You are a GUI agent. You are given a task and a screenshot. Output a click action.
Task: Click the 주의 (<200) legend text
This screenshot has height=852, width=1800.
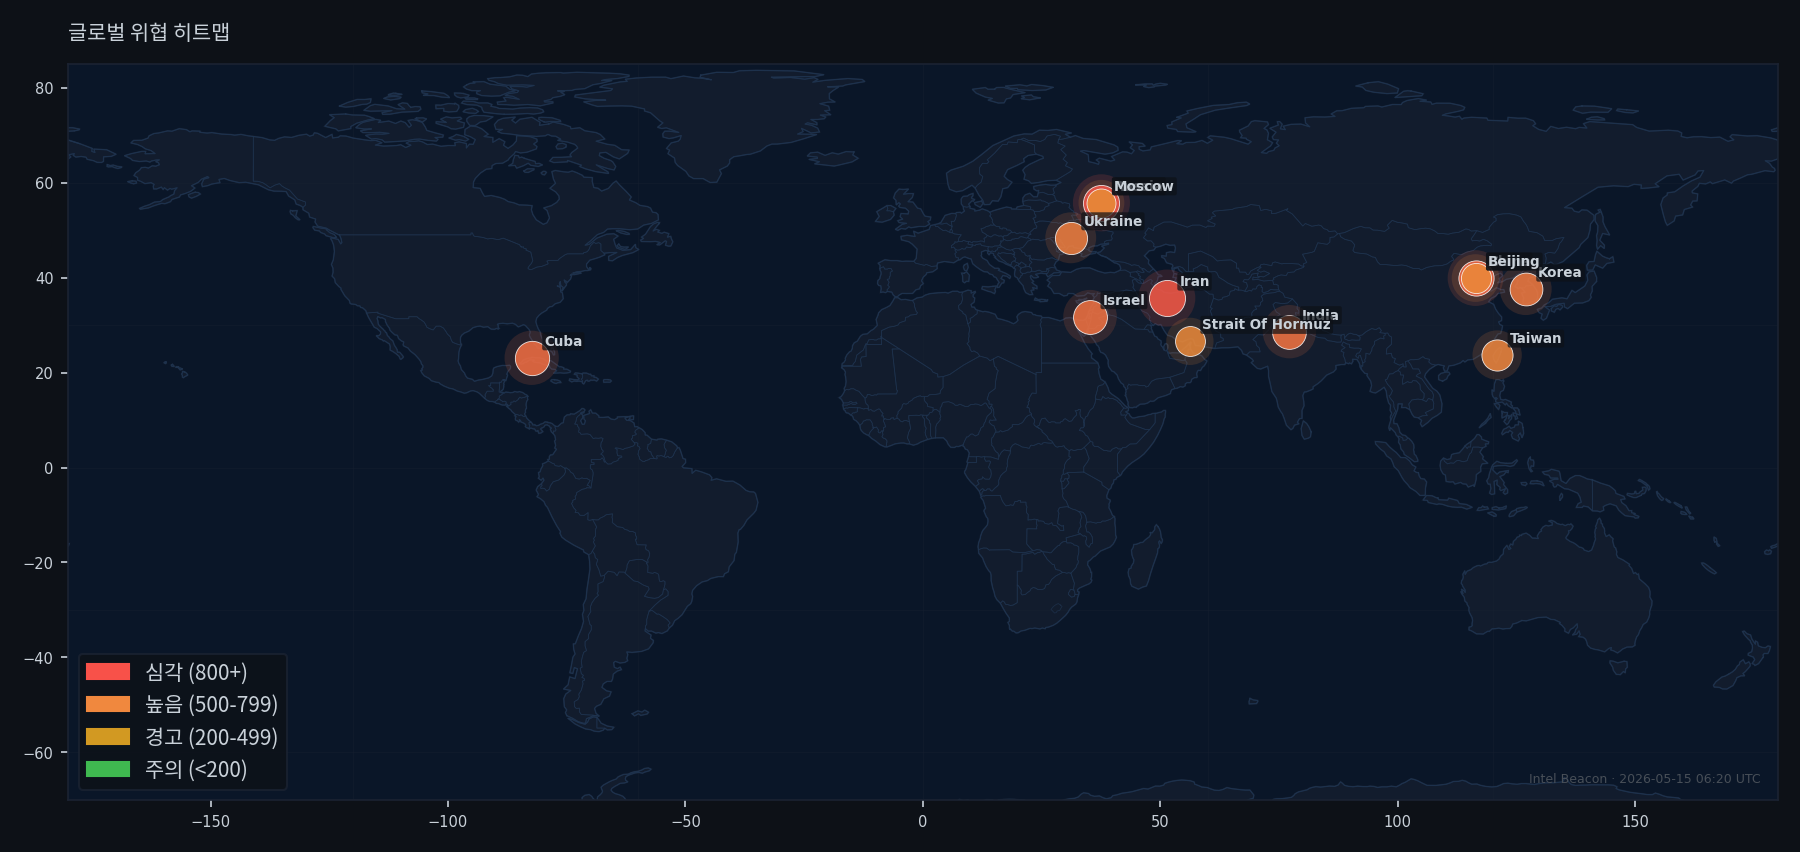pos(196,769)
